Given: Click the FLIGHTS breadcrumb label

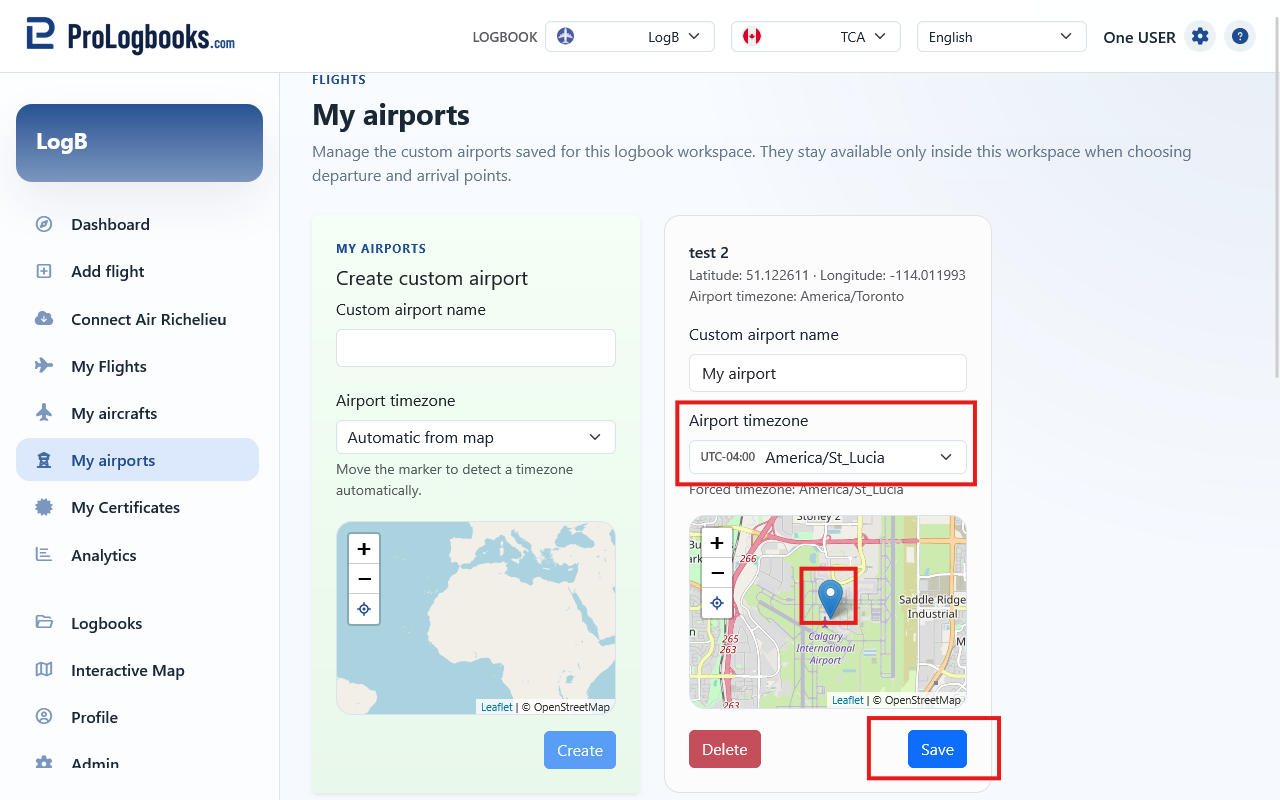Looking at the screenshot, I should (x=339, y=79).
